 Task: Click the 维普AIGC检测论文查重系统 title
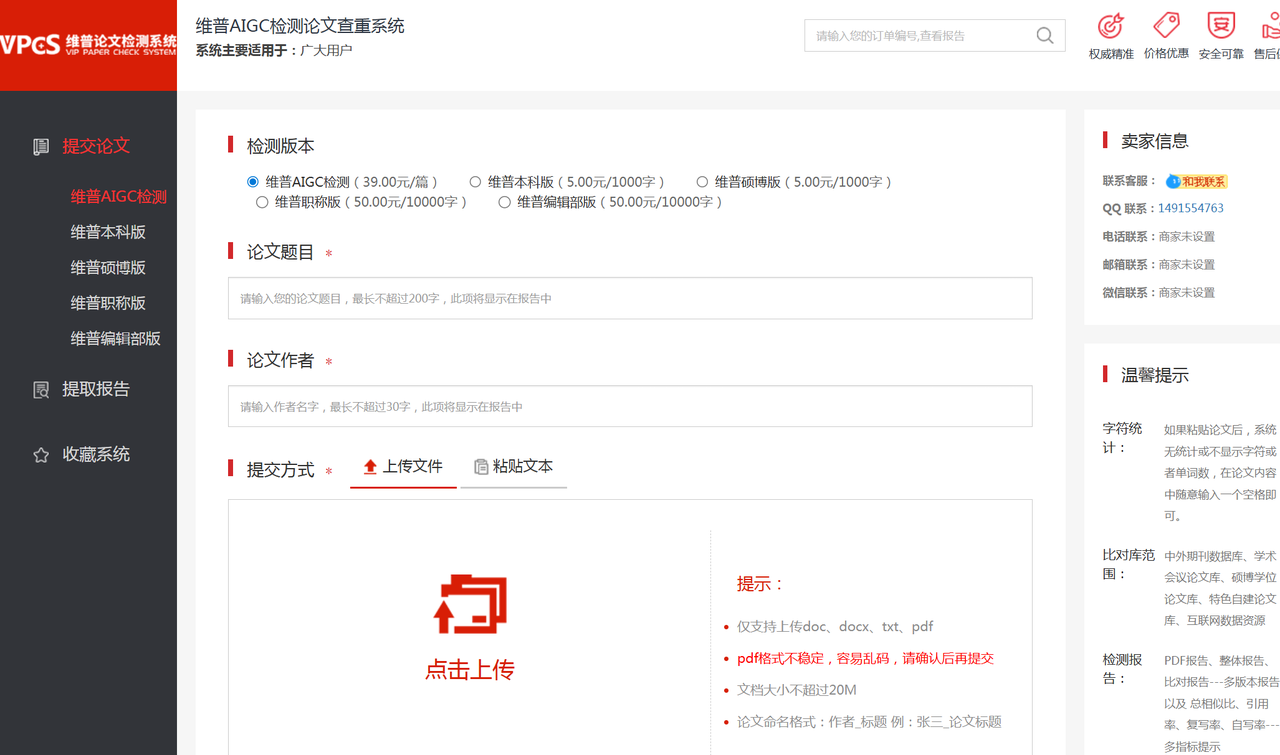pos(300,27)
